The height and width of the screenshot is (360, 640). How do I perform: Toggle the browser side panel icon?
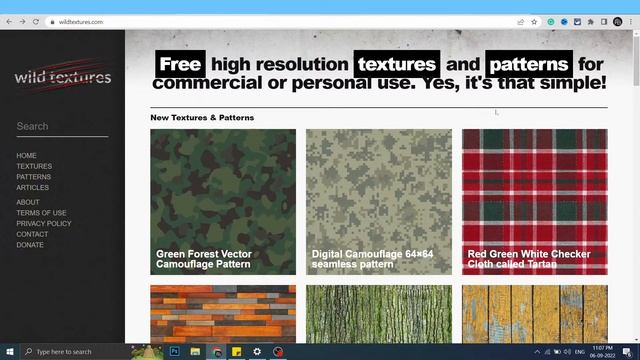coord(604,22)
